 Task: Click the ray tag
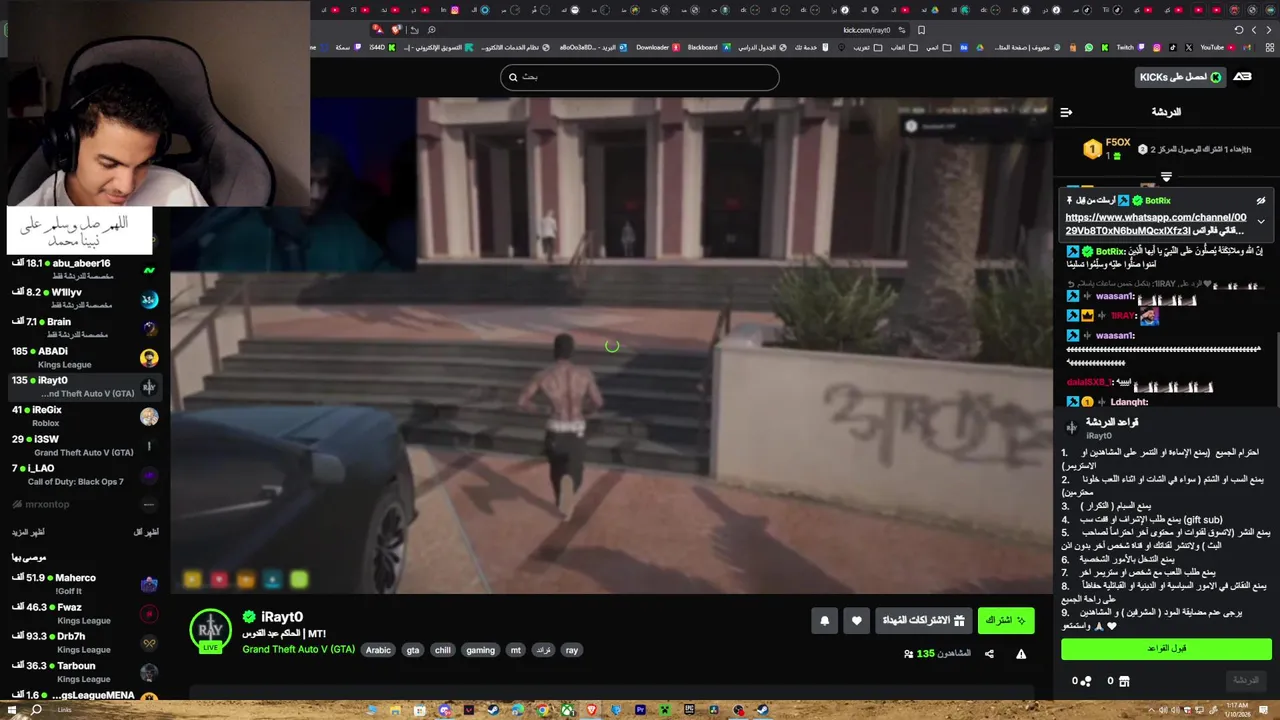tap(572, 650)
